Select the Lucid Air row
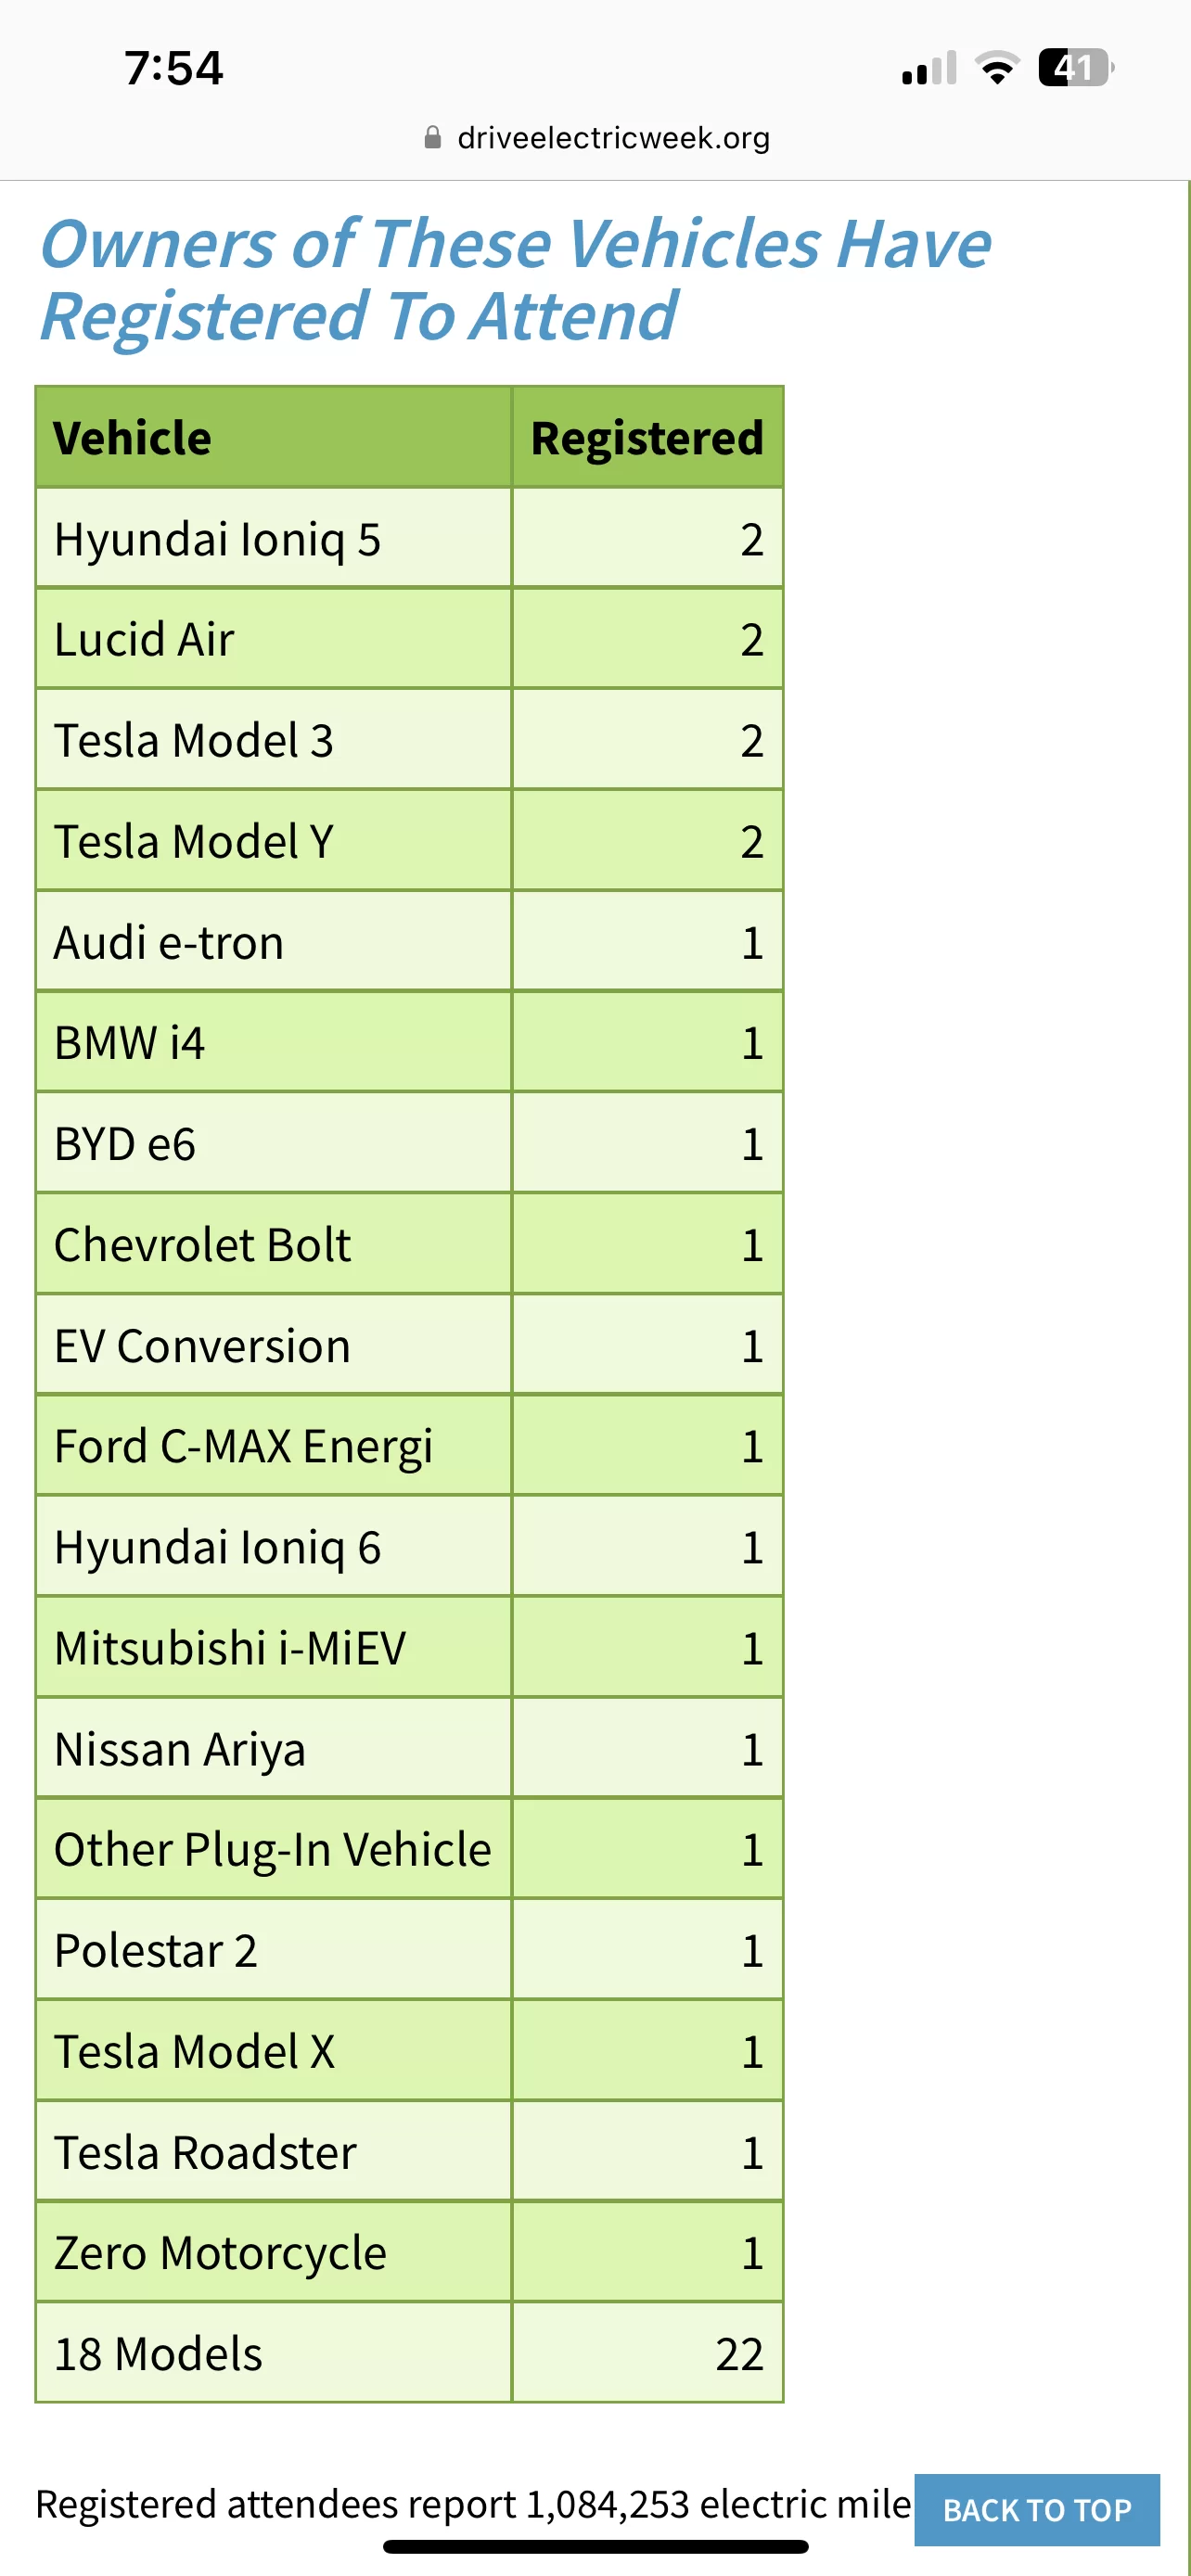This screenshot has width=1191, height=2576. click(409, 639)
